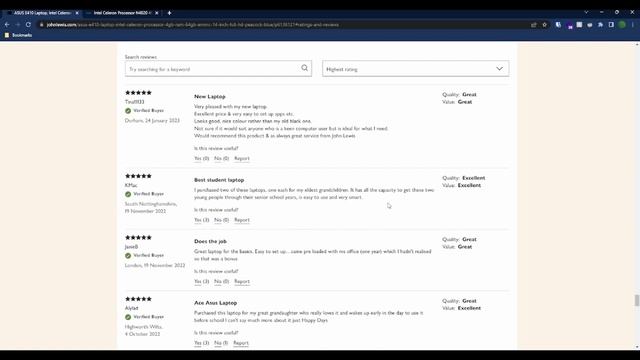Vote Yes on Does the job review
640x360 pixels.
(201, 282)
